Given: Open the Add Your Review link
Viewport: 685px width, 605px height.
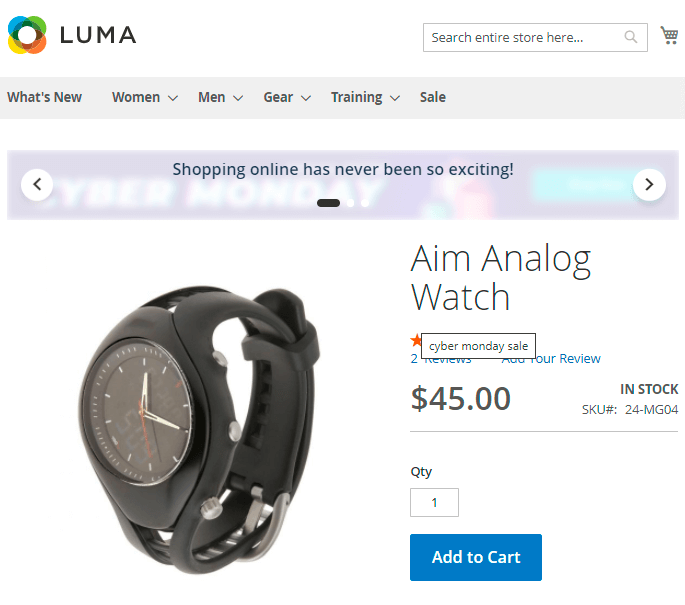Looking at the screenshot, I should (551, 359).
